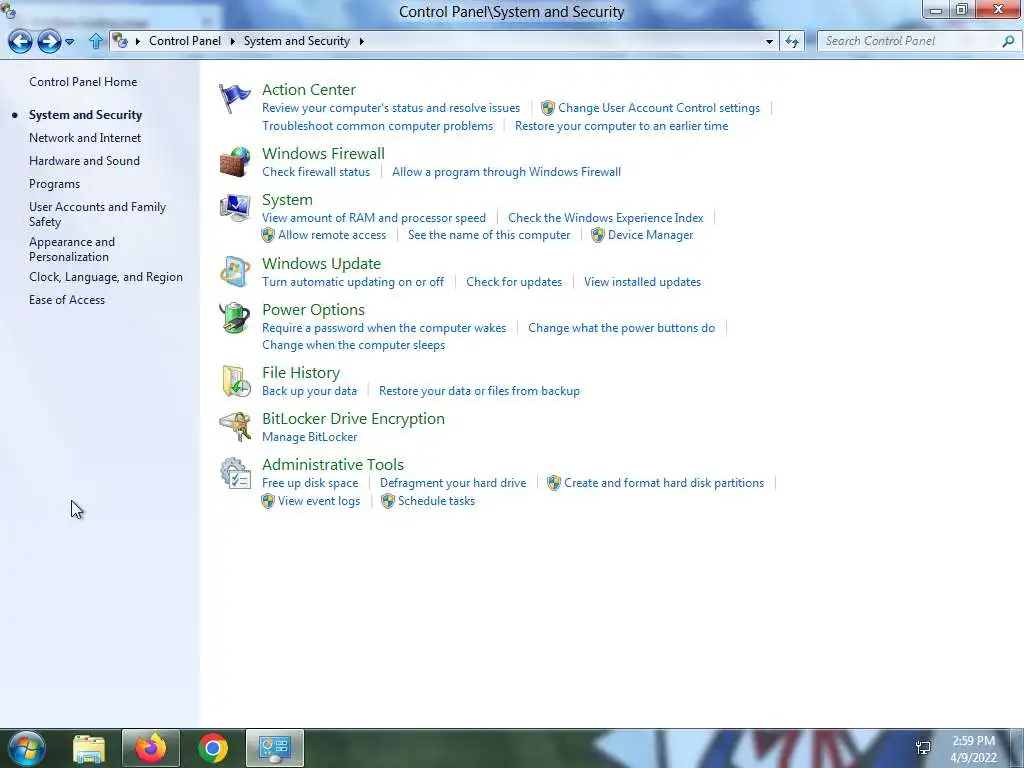Open the recent pages dropdown arrow
1024x768 pixels.
point(69,41)
